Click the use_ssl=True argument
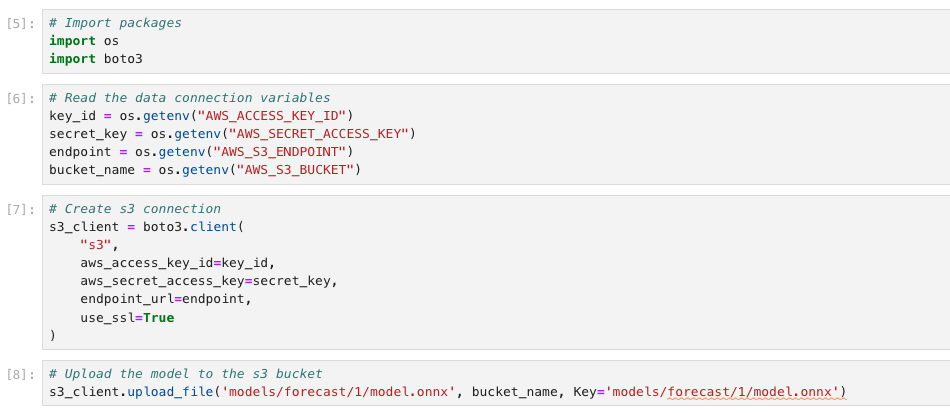The height and width of the screenshot is (413, 950). (127, 317)
